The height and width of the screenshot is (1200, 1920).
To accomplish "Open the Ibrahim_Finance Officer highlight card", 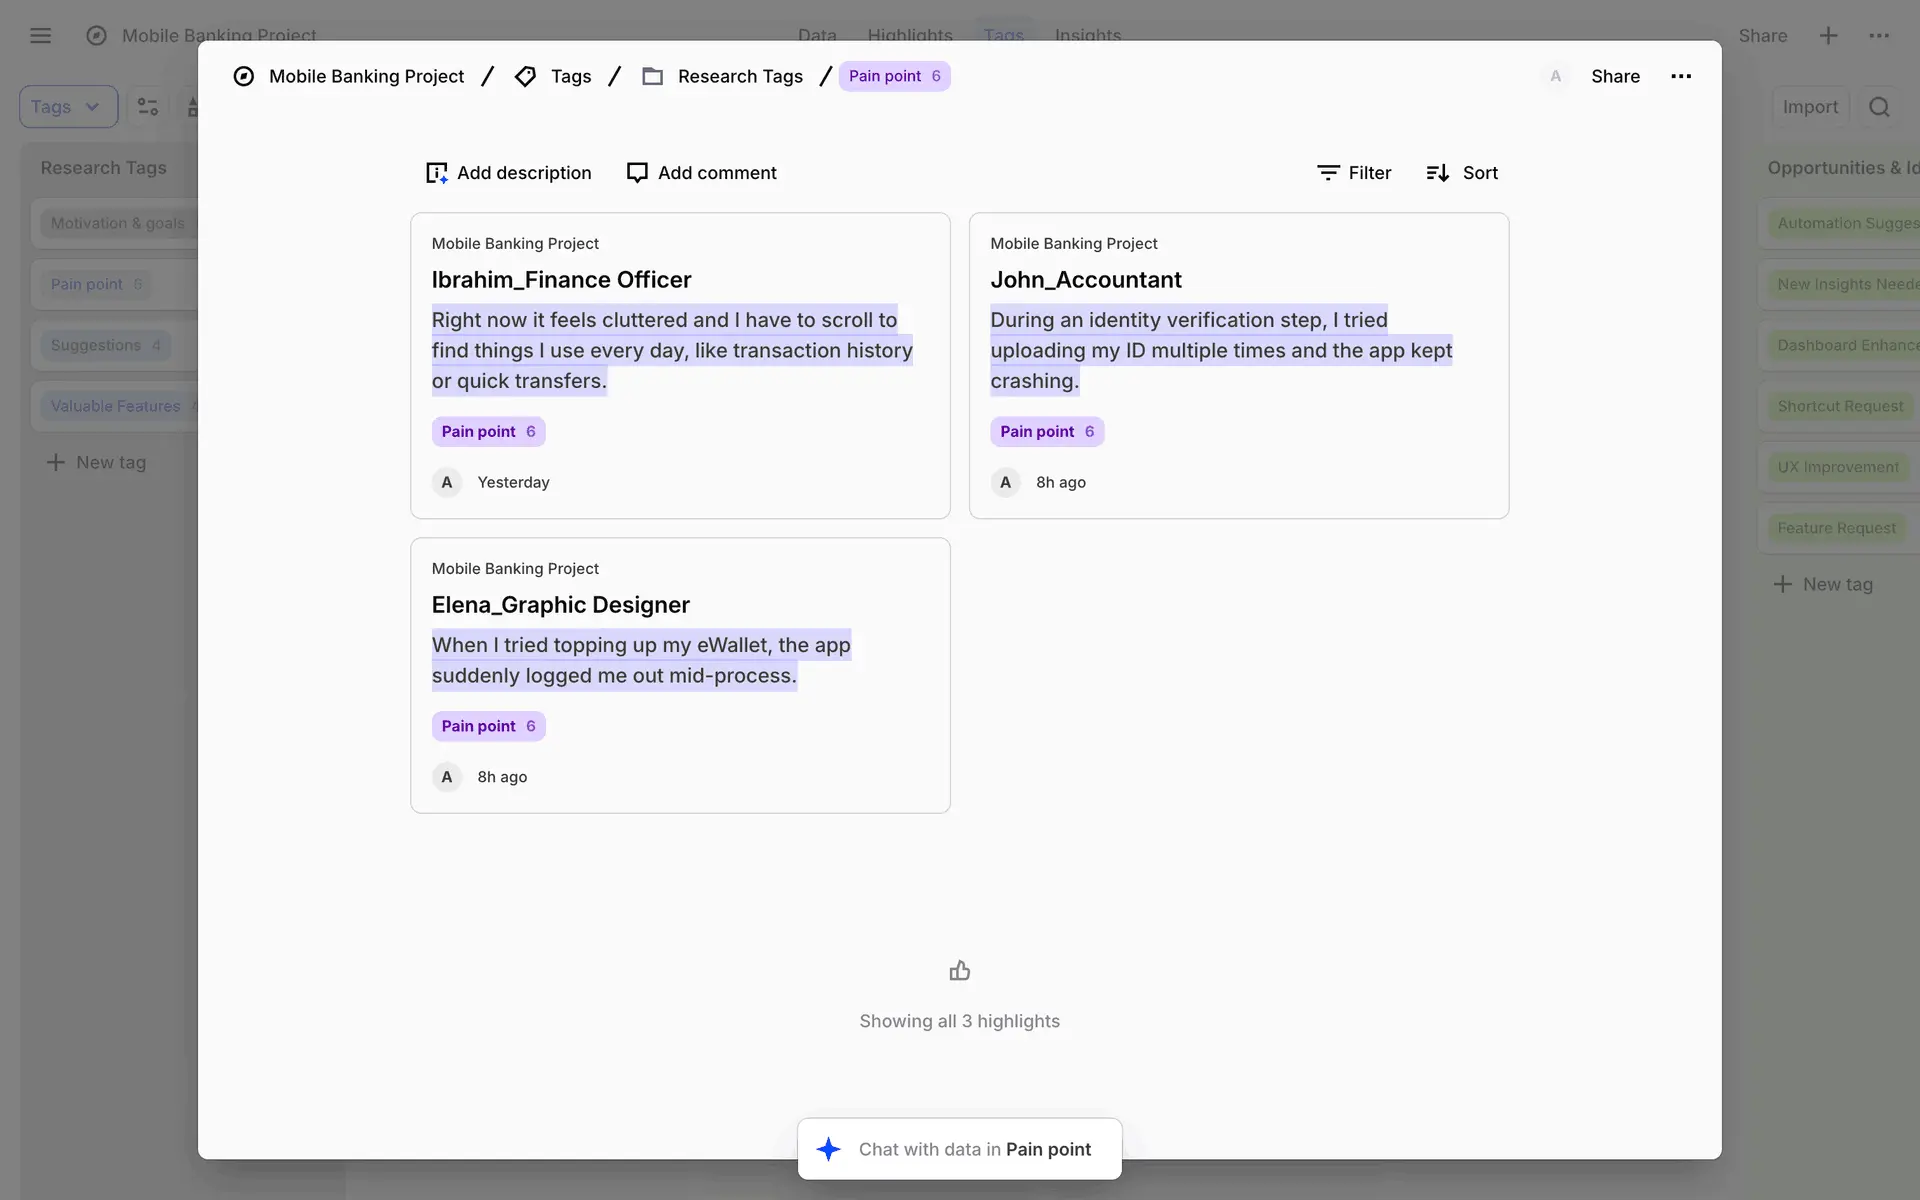I will click(x=561, y=280).
